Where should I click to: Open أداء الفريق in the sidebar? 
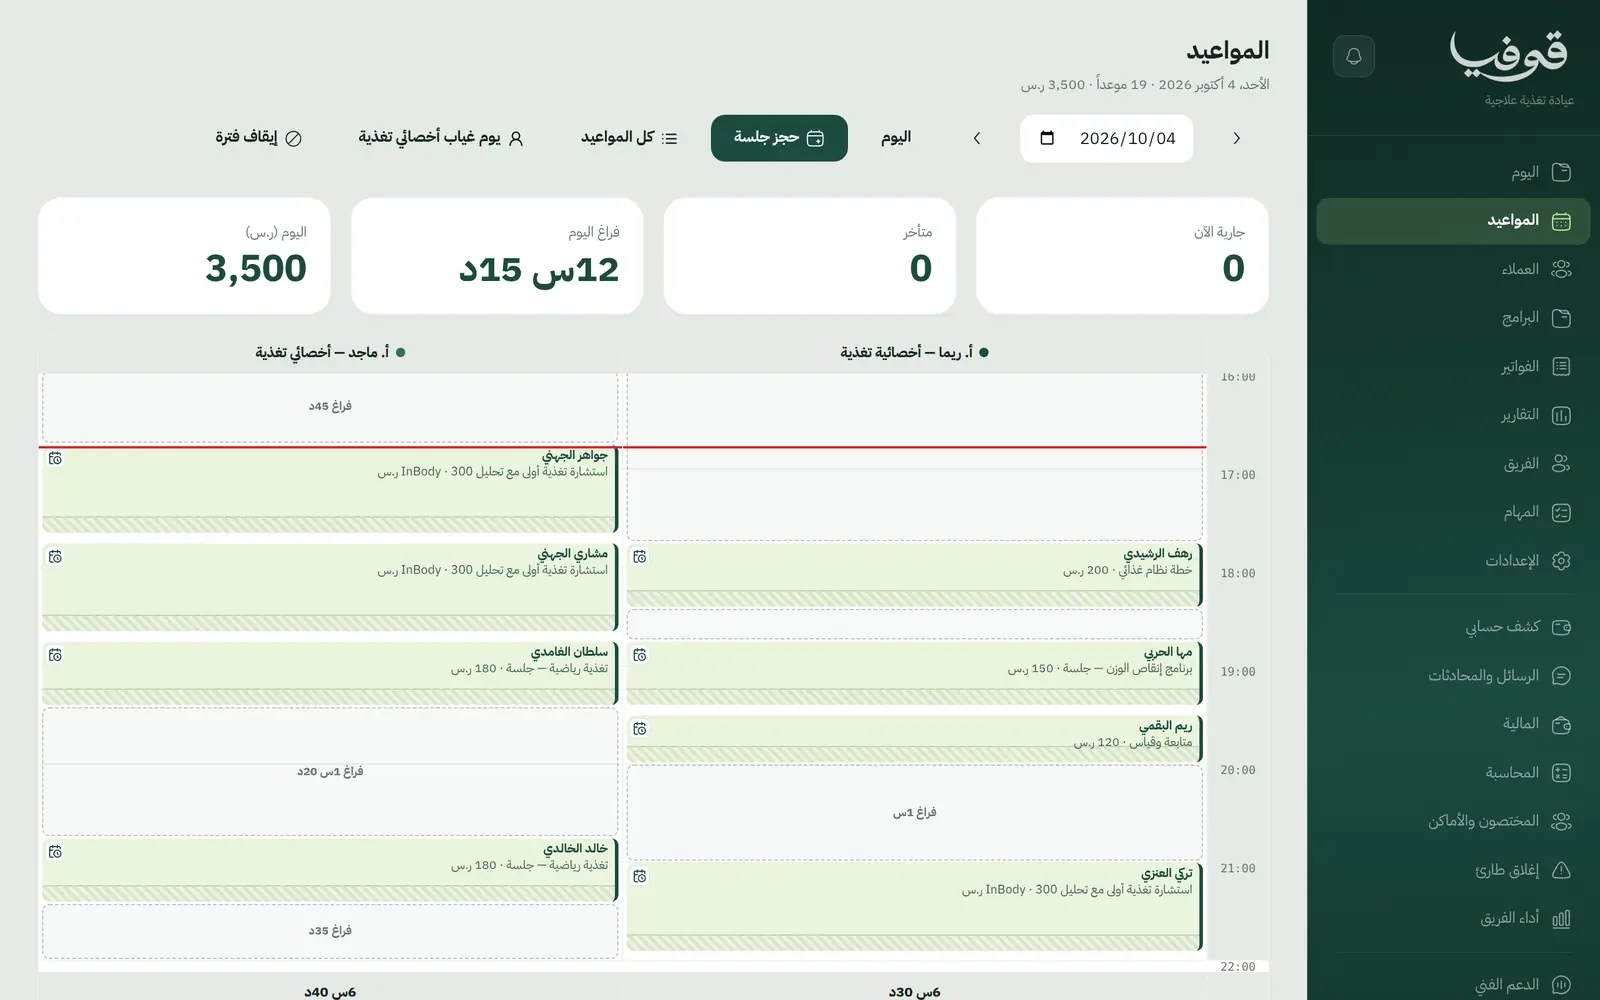click(x=1453, y=918)
